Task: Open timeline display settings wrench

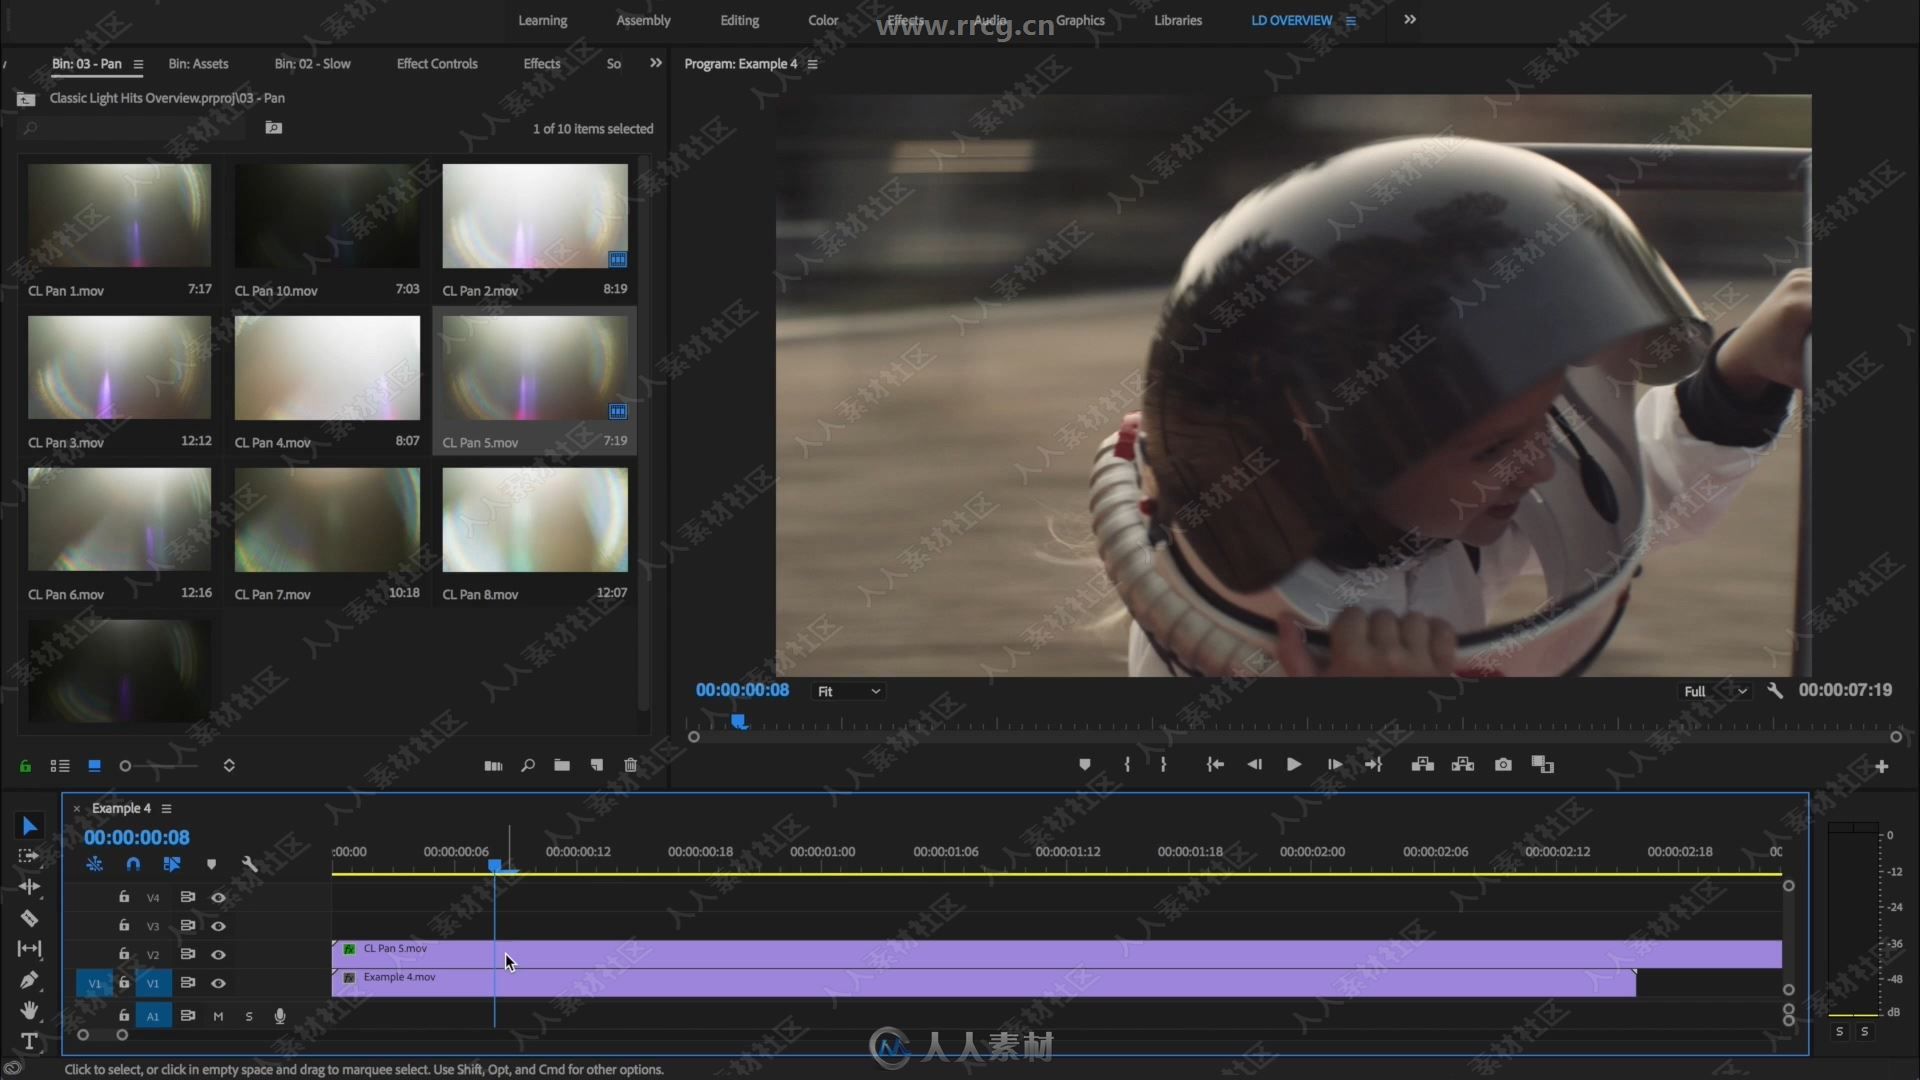Action: [250, 864]
